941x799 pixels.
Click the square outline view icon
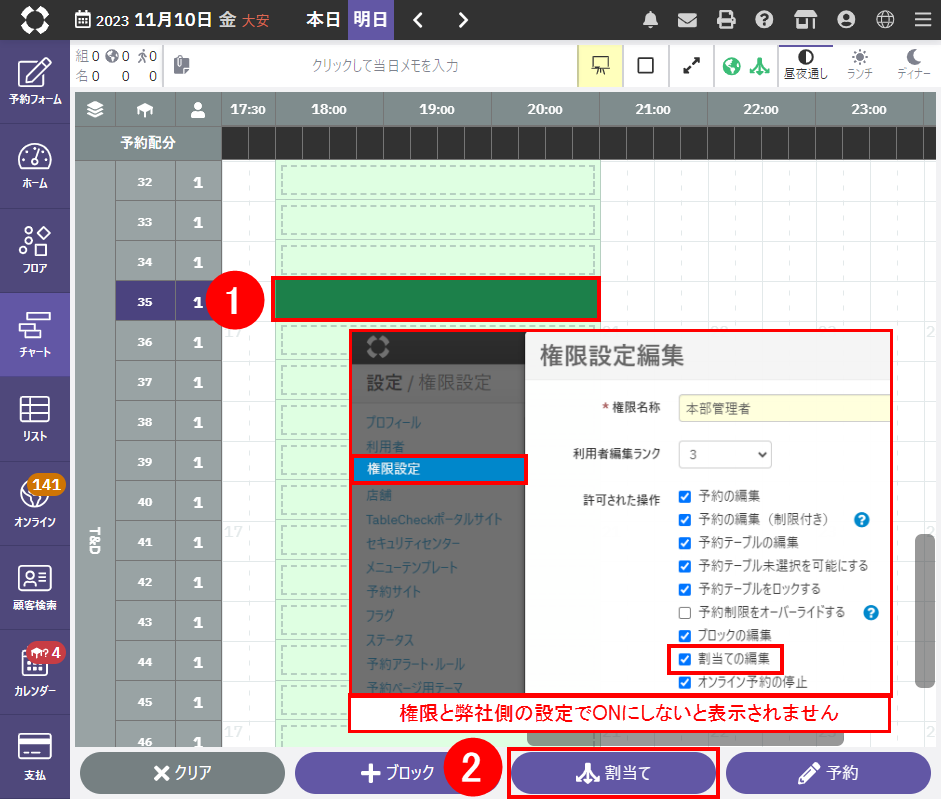click(645, 65)
